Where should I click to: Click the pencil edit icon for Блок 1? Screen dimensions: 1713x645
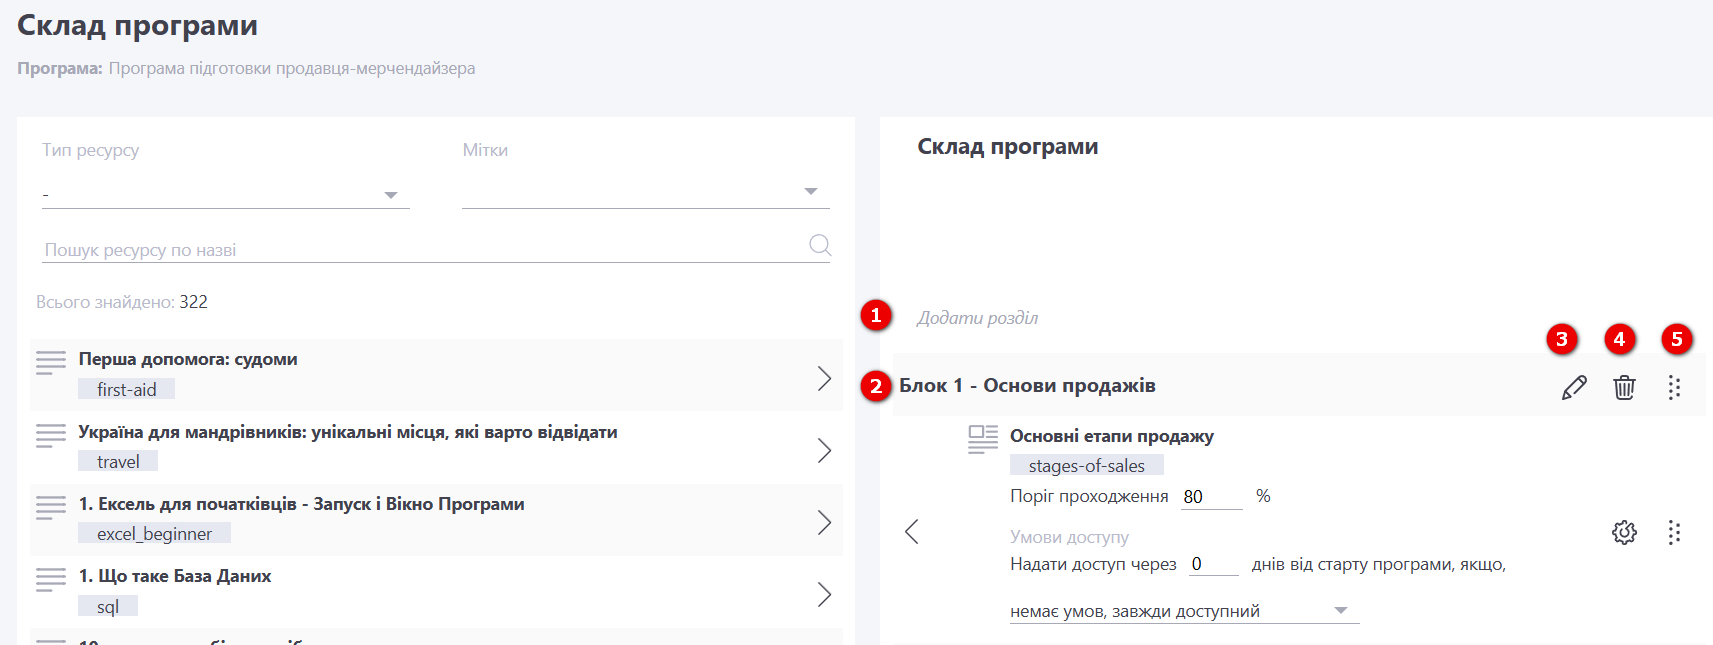[x=1574, y=387]
